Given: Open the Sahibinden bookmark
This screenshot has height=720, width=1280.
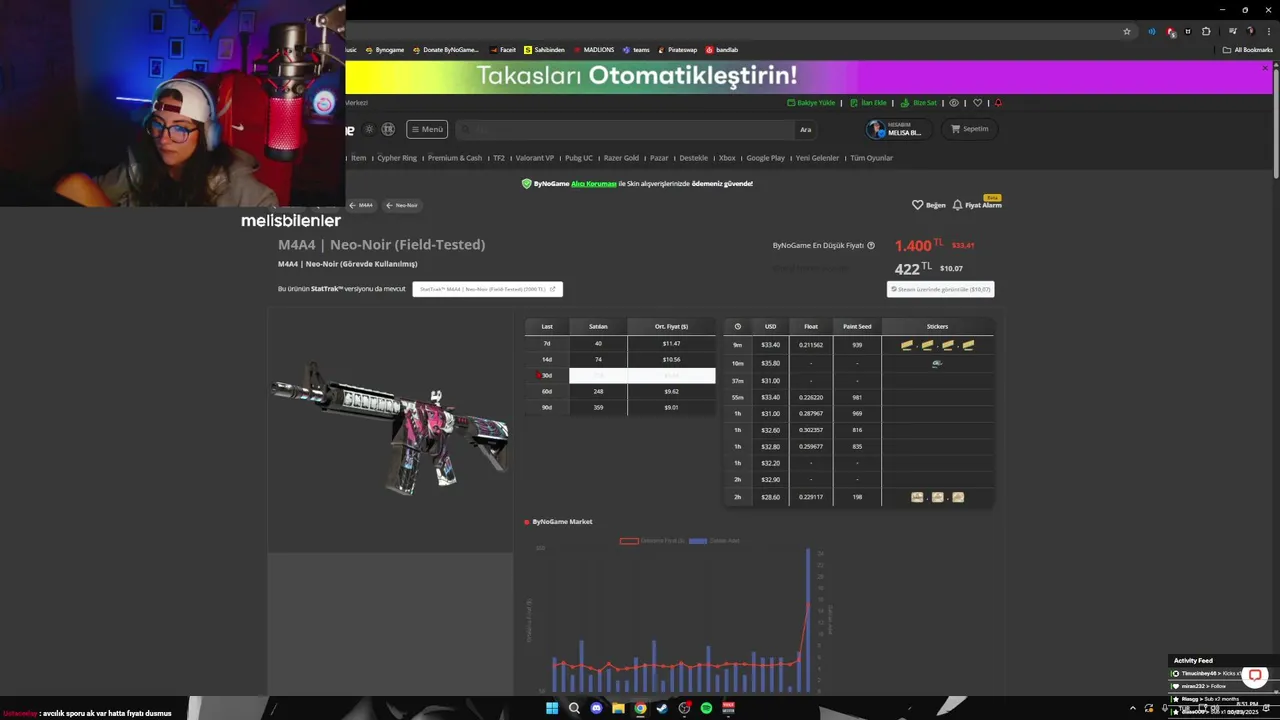Looking at the screenshot, I should click(545, 50).
